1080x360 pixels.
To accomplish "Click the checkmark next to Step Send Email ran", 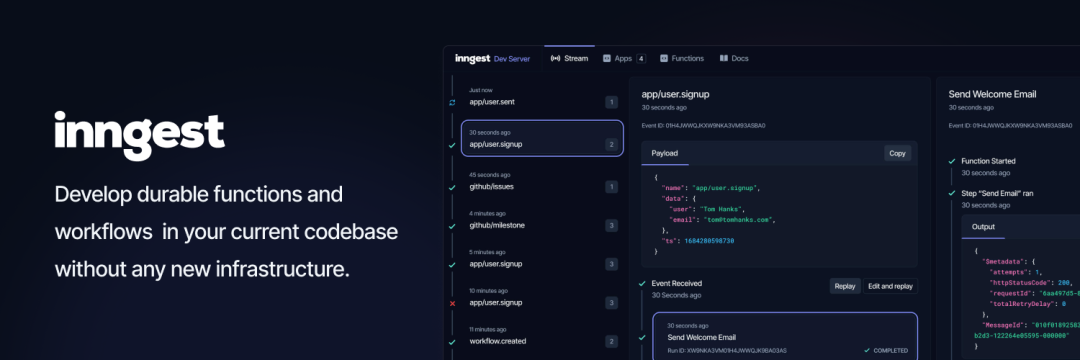I will [953, 193].
